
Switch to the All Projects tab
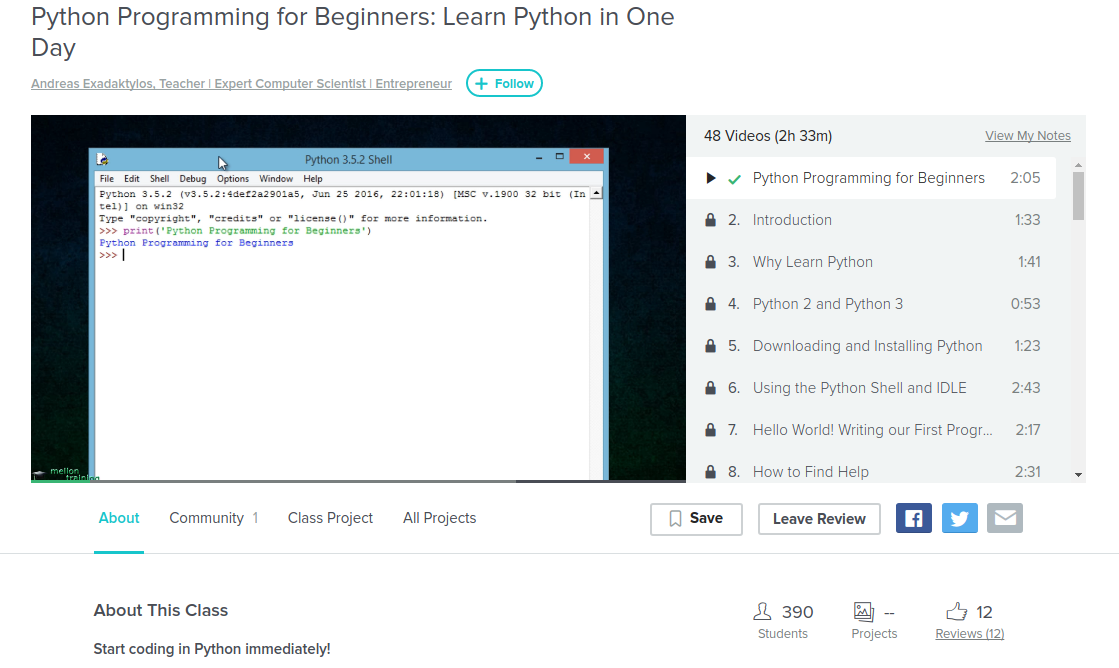pyautogui.click(x=439, y=518)
